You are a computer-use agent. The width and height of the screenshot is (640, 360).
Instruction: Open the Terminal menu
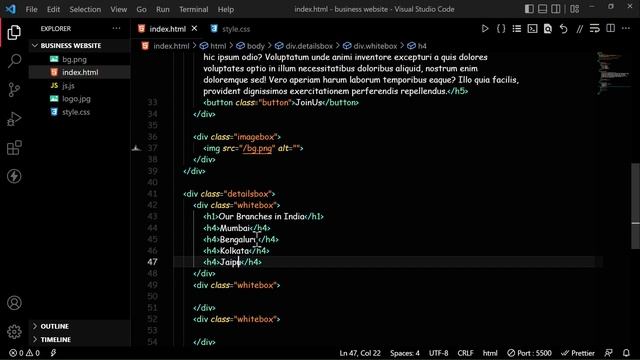click(x=193, y=9)
